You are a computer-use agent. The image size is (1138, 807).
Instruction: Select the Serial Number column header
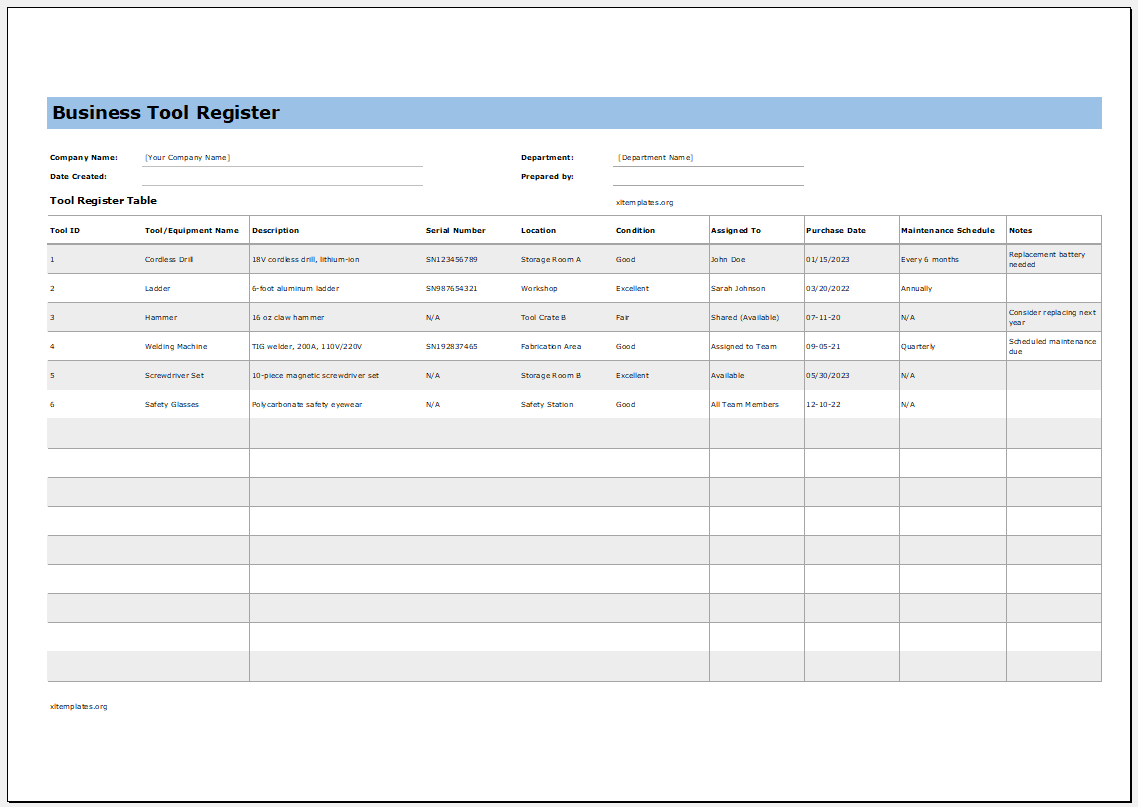455,230
